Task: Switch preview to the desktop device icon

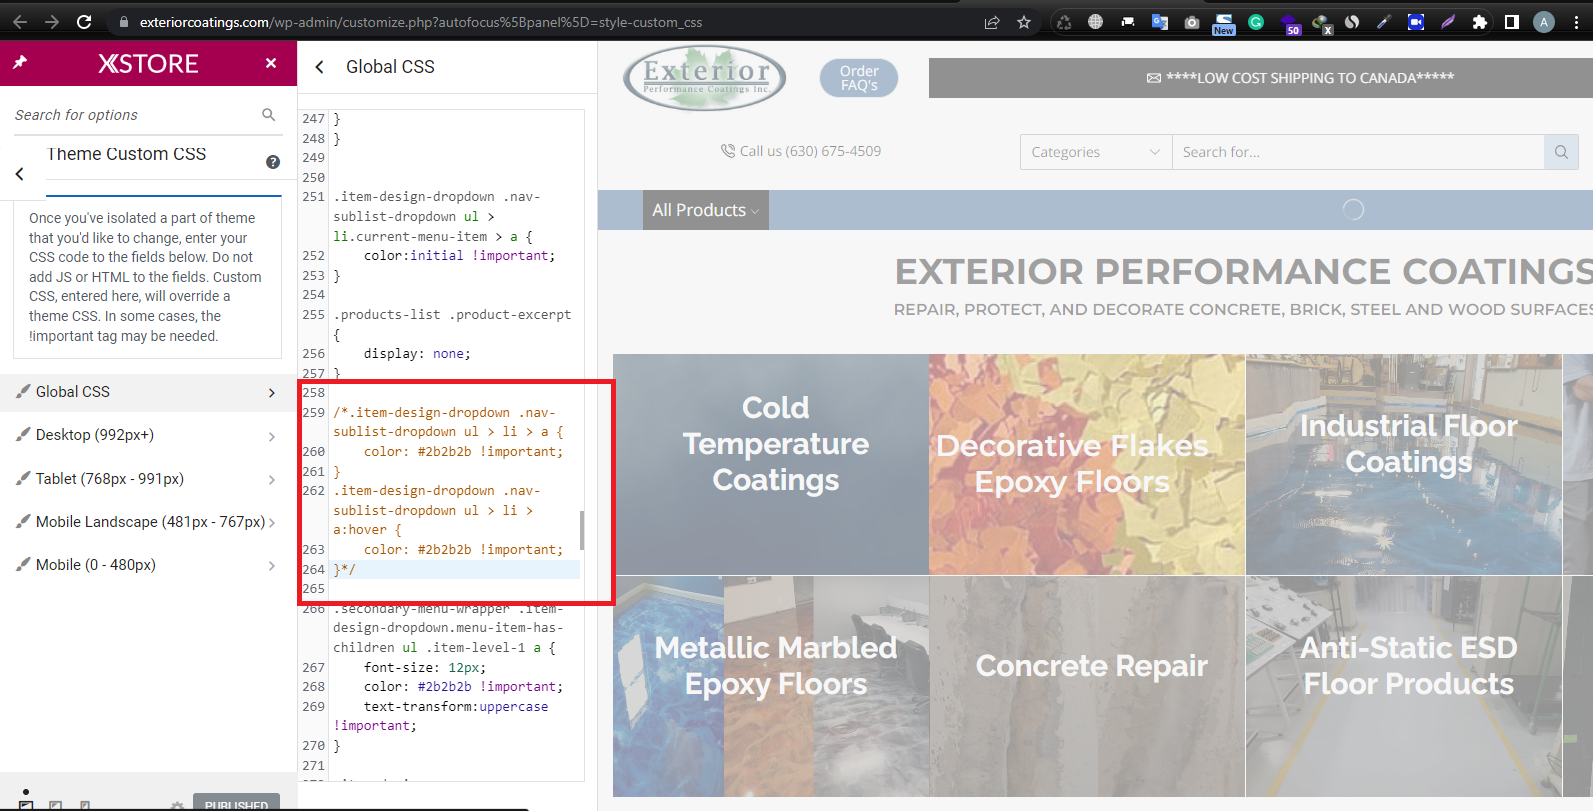Action: [26, 805]
